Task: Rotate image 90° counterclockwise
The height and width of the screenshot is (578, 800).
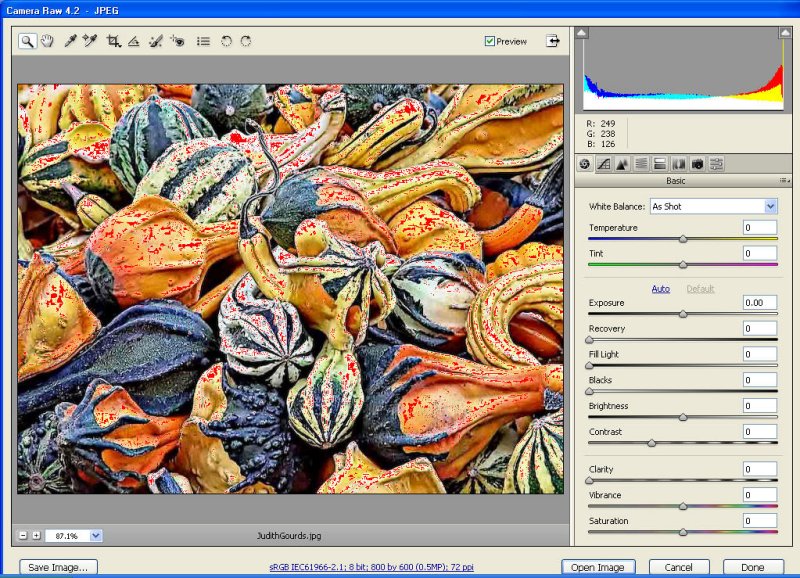Action: point(226,41)
